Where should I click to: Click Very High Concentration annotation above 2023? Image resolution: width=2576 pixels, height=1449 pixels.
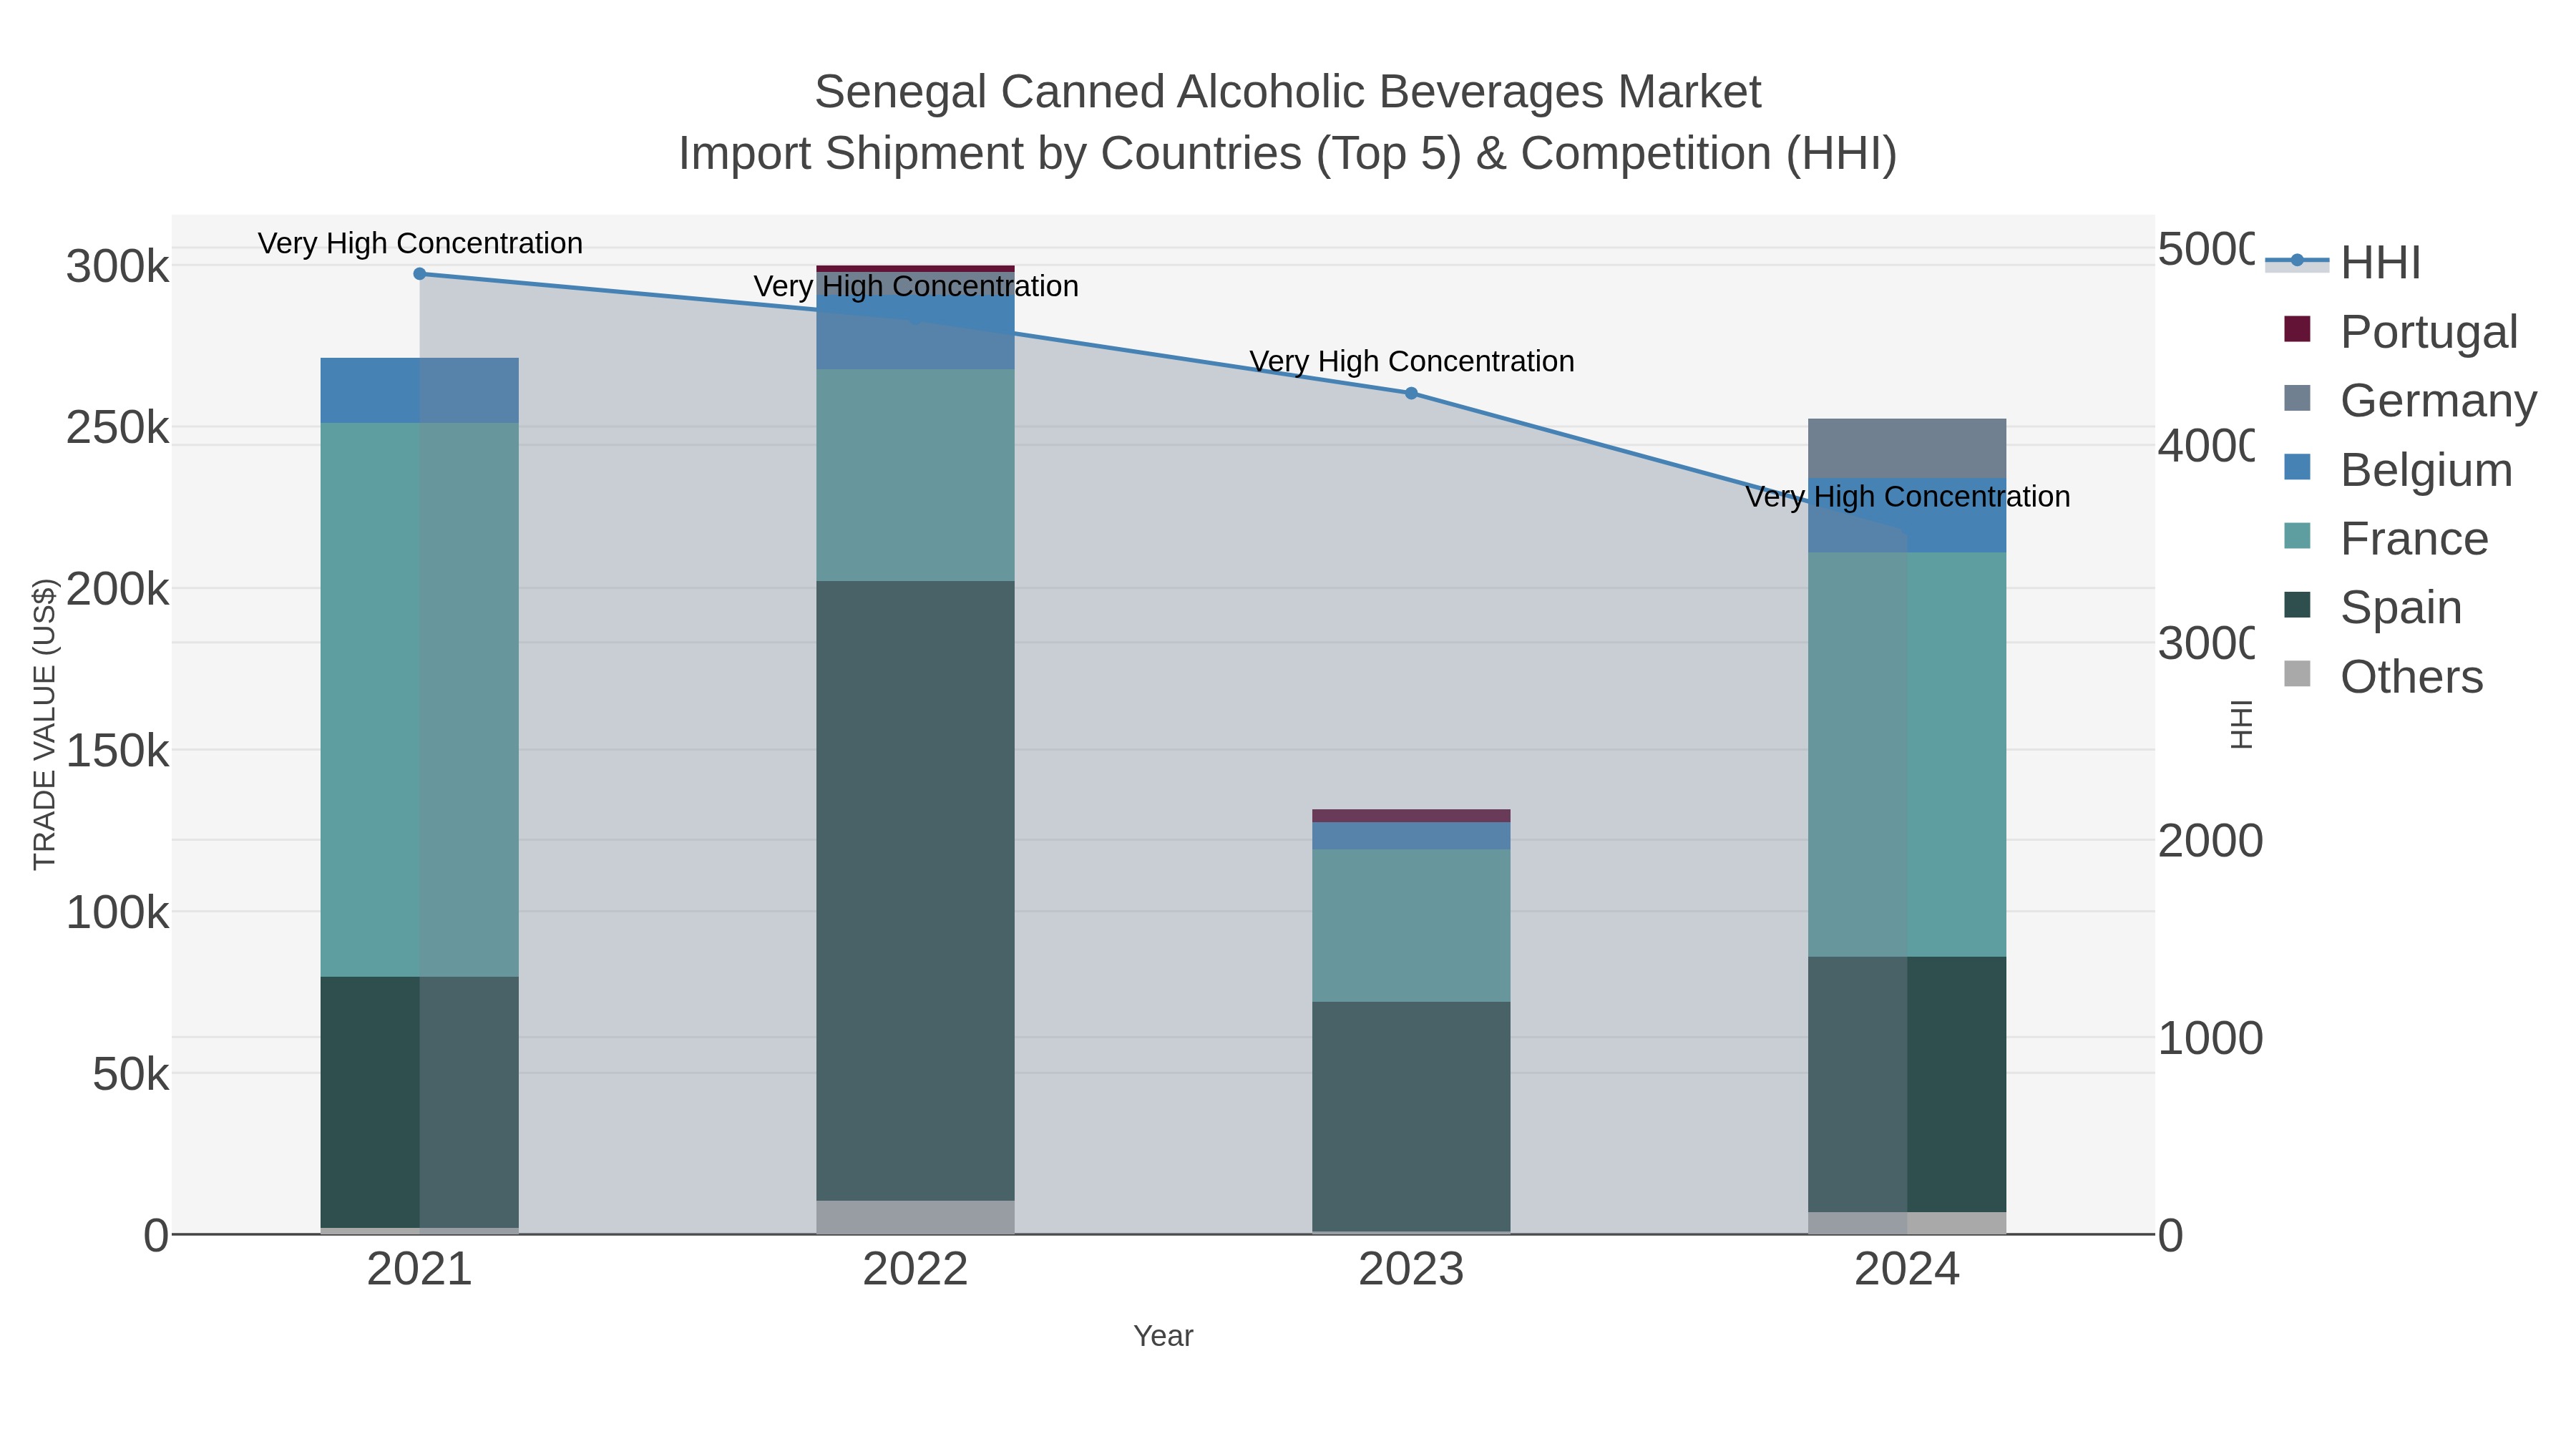[1412, 361]
